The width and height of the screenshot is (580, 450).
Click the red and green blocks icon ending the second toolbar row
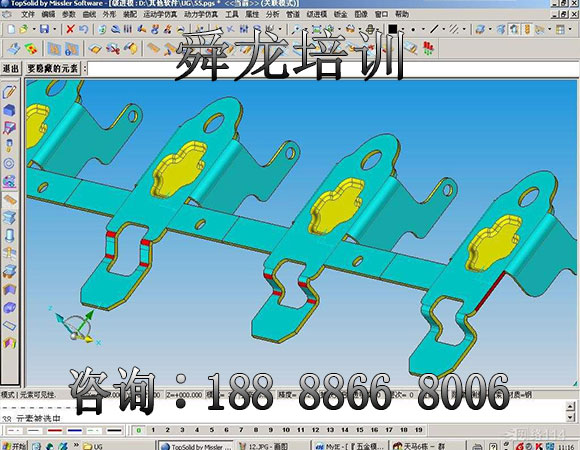(428, 48)
